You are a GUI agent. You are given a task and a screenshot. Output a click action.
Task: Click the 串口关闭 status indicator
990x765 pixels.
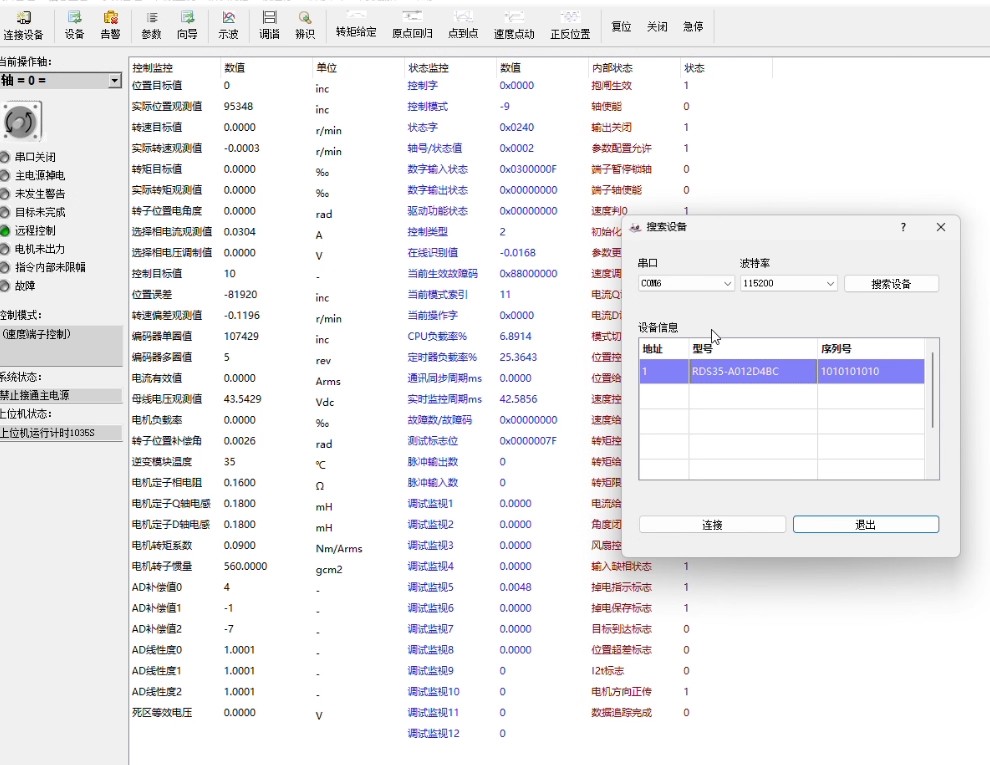(29, 157)
